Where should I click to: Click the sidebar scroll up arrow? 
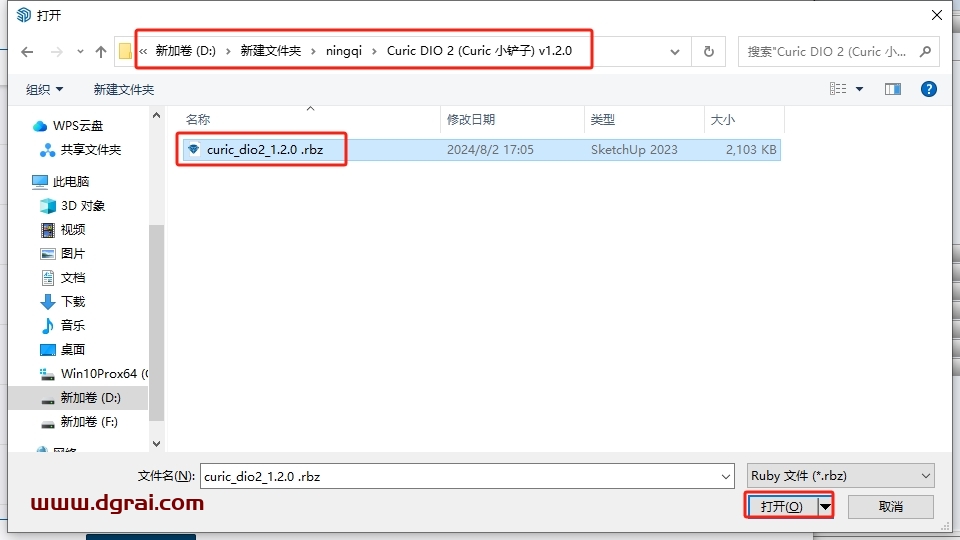point(156,115)
